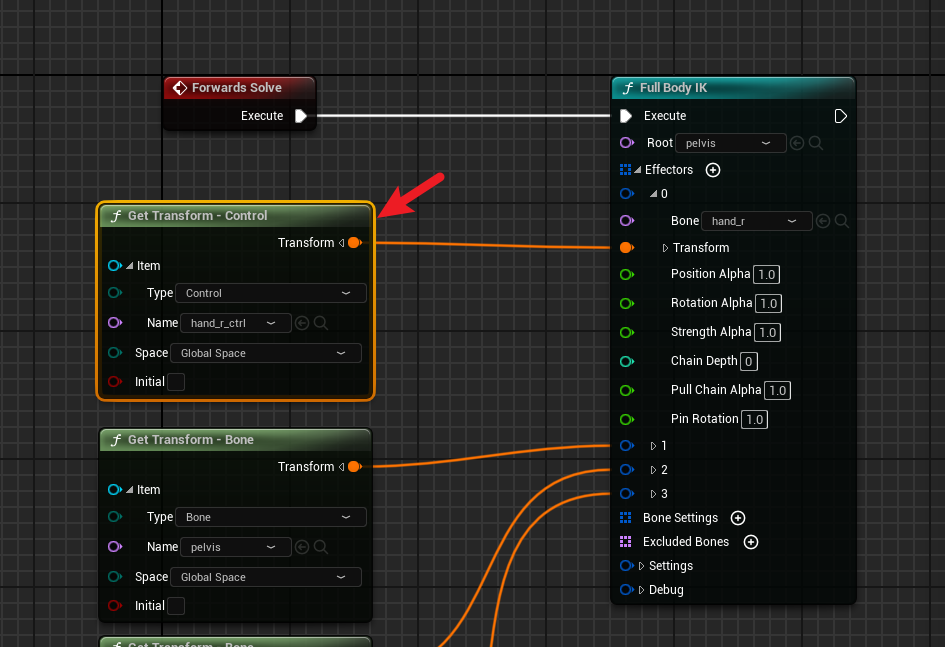The image size is (945, 647).
Task: Click Item pin on Get Transform - Control
Action: pyautogui.click(x=115, y=266)
